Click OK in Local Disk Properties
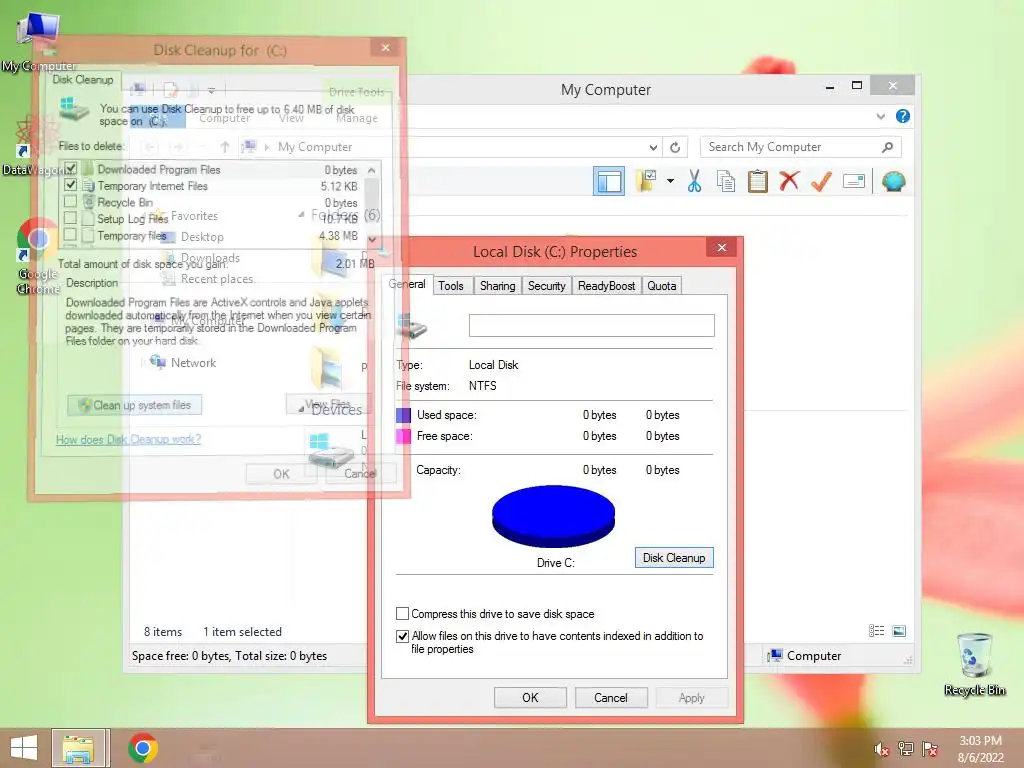1024x768 pixels. click(x=530, y=697)
